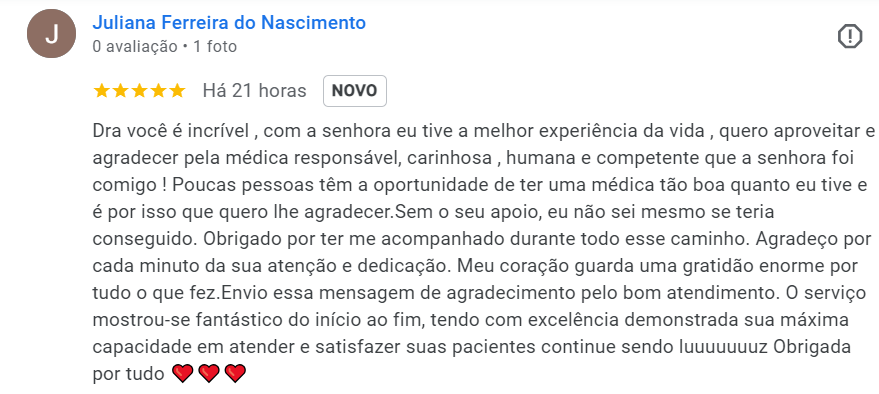This screenshot has width=879, height=394.
Task: Click the second yellow rating star
Action: pyautogui.click(x=121, y=91)
